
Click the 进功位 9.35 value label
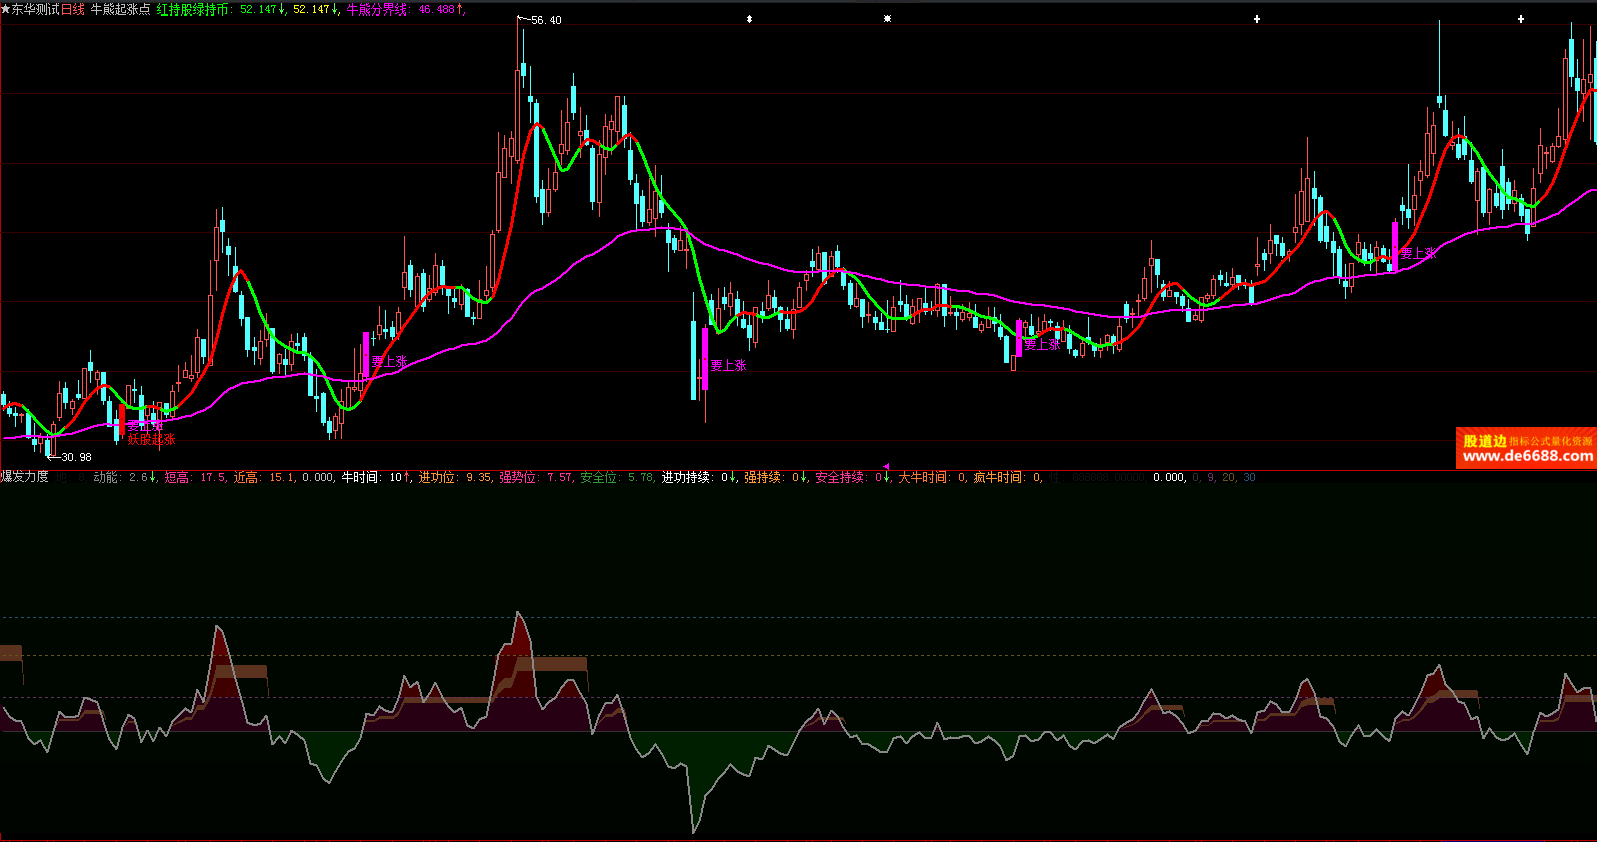pyautogui.click(x=455, y=478)
